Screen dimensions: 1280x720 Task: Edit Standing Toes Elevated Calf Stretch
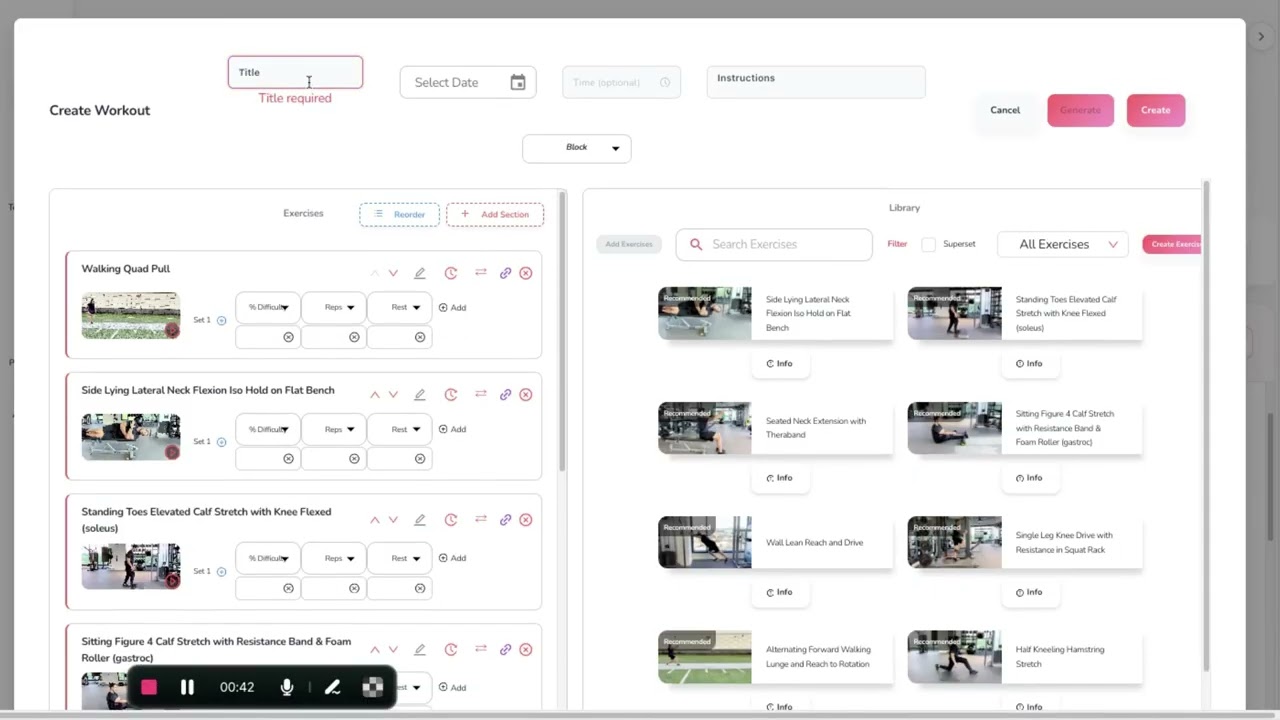pyautogui.click(x=420, y=520)
